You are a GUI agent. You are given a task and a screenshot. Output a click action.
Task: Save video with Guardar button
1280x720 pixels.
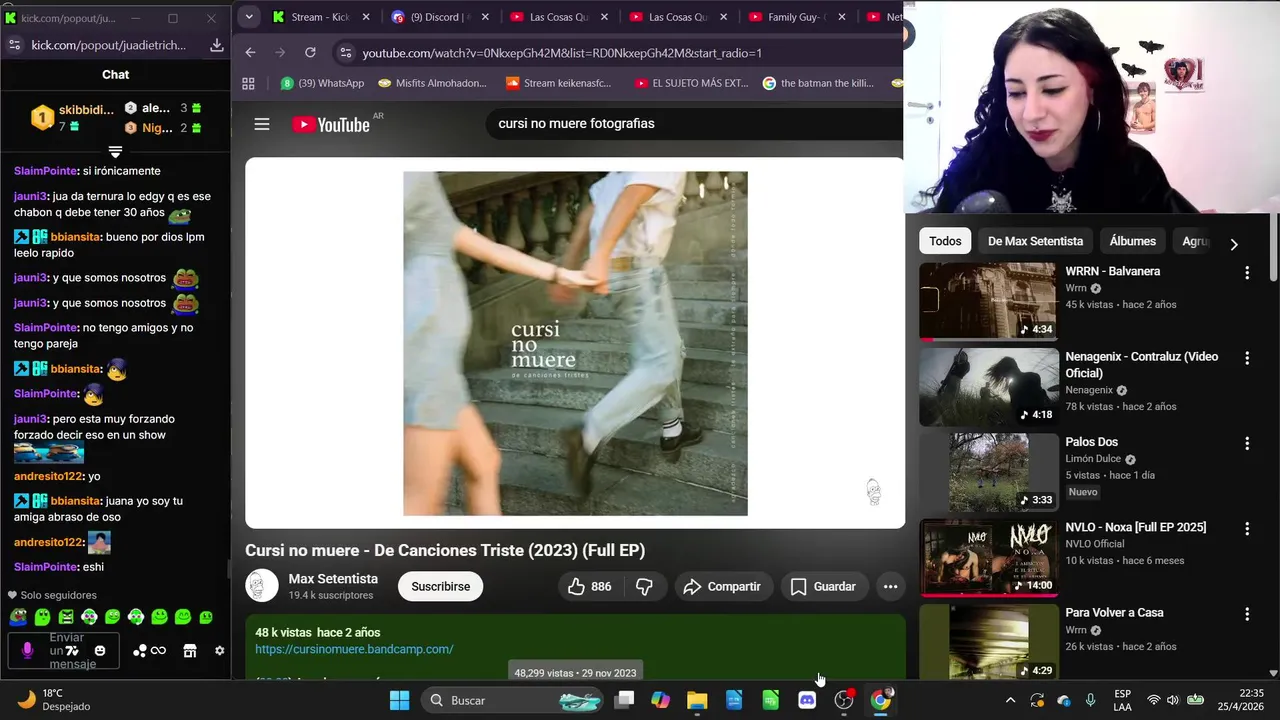(x=823, y=587)
